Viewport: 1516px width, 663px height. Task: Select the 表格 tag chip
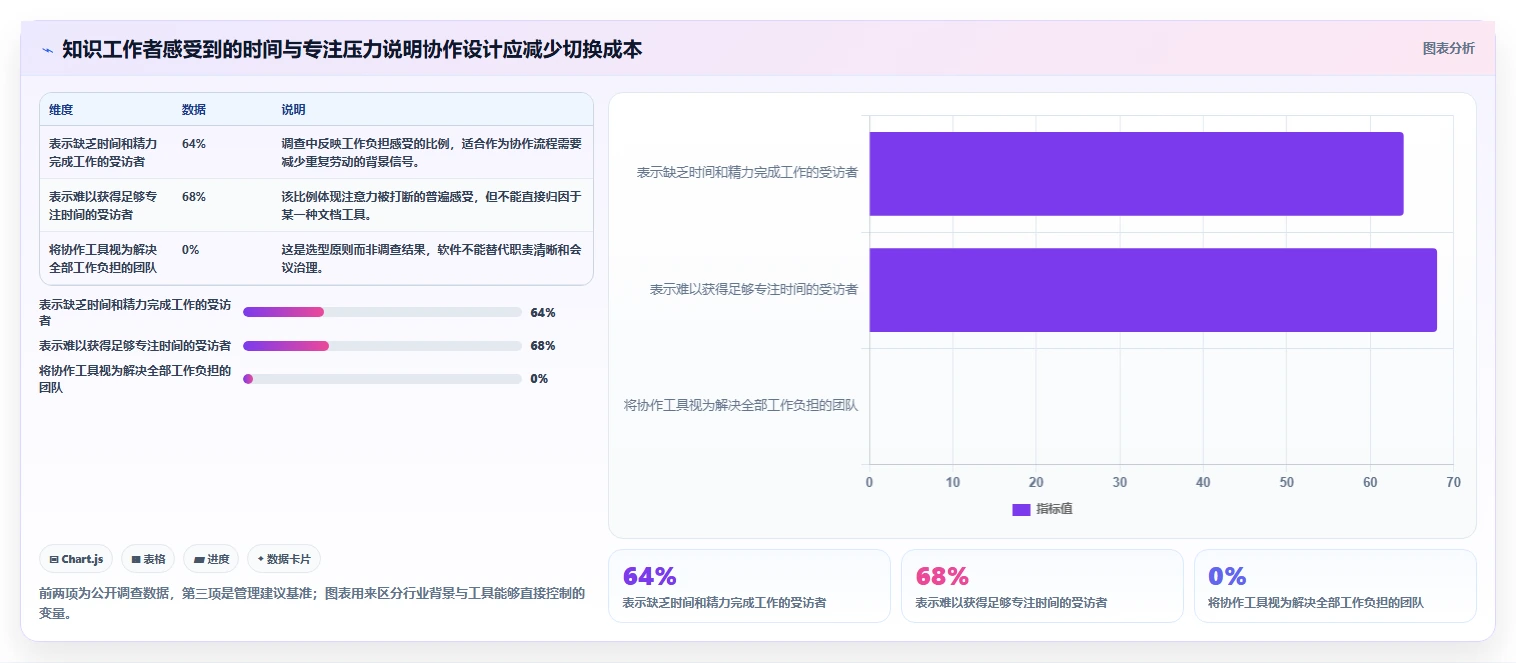(x=148, y=559)
